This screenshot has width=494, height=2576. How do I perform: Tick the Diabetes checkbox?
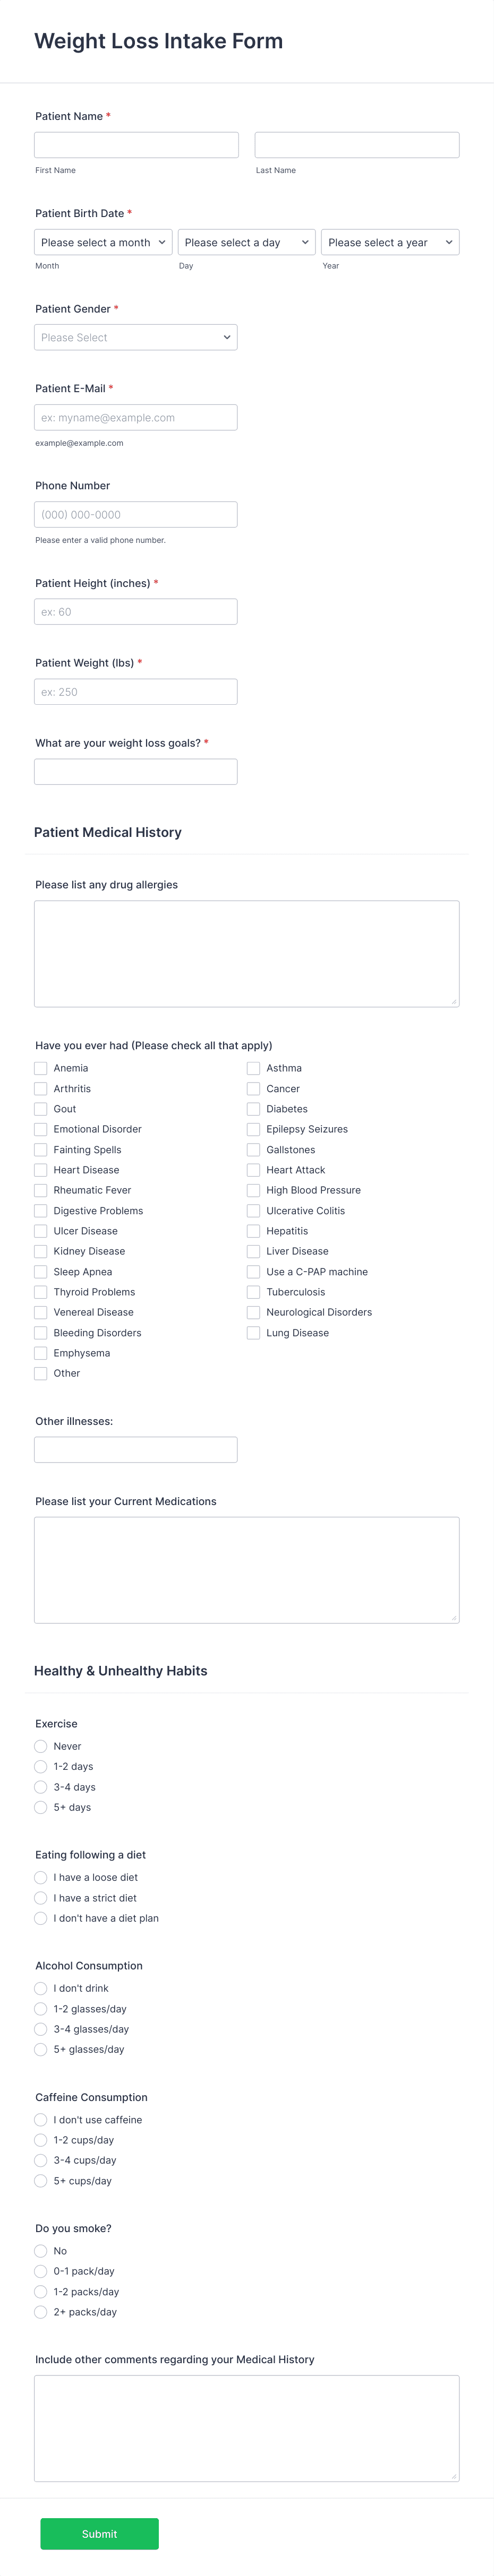pyautogui.click(x=254, y=1109)
